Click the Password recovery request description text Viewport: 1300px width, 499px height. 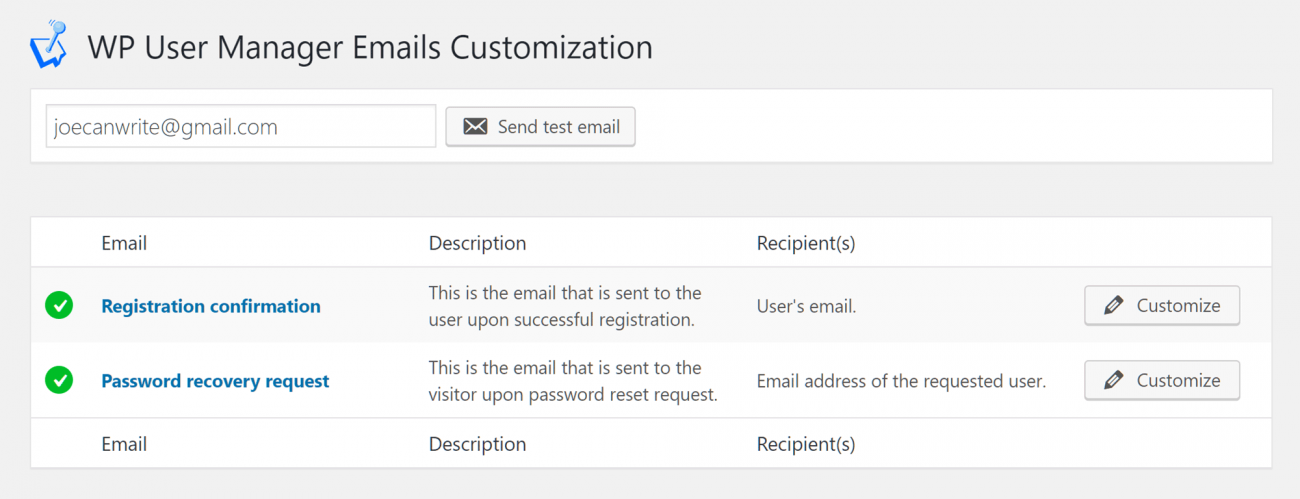point(573,381)
